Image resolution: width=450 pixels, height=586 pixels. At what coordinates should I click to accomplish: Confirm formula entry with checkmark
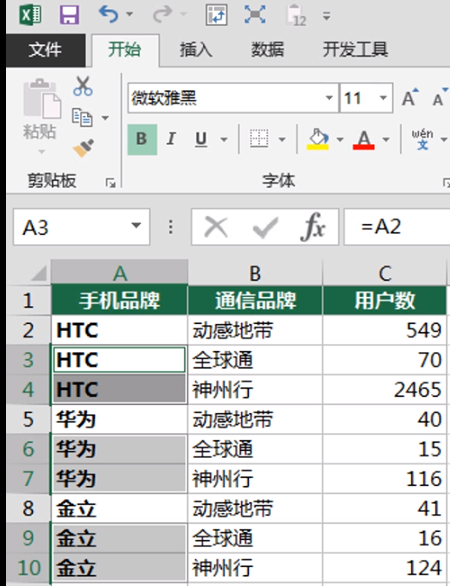(265, 227)
